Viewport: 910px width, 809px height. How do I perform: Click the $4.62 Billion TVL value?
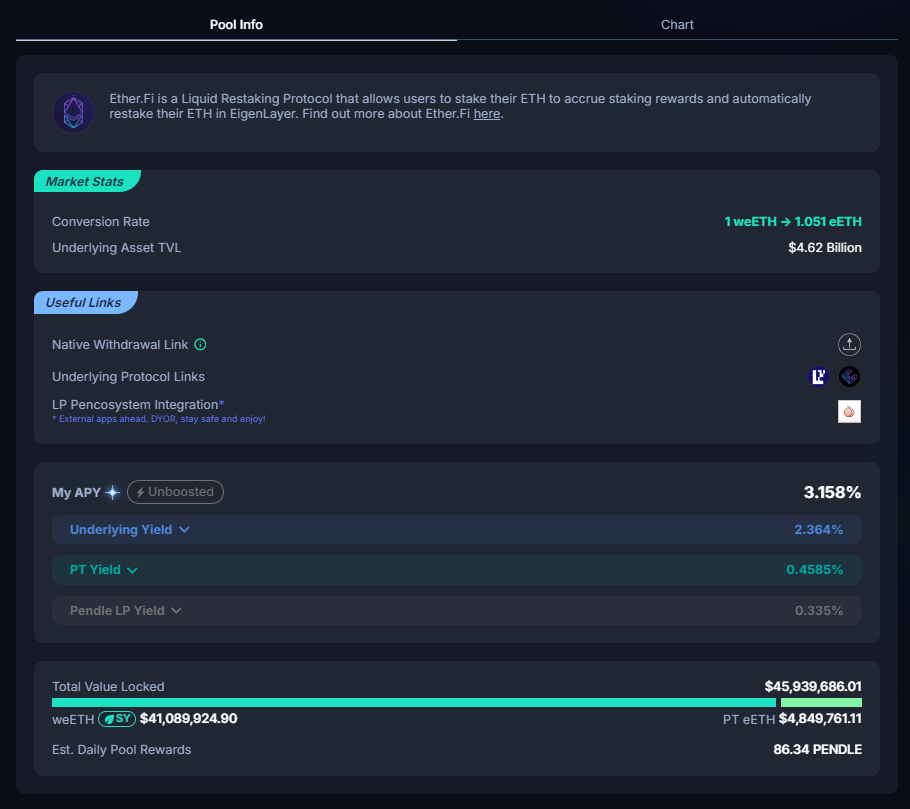[825, 248]
